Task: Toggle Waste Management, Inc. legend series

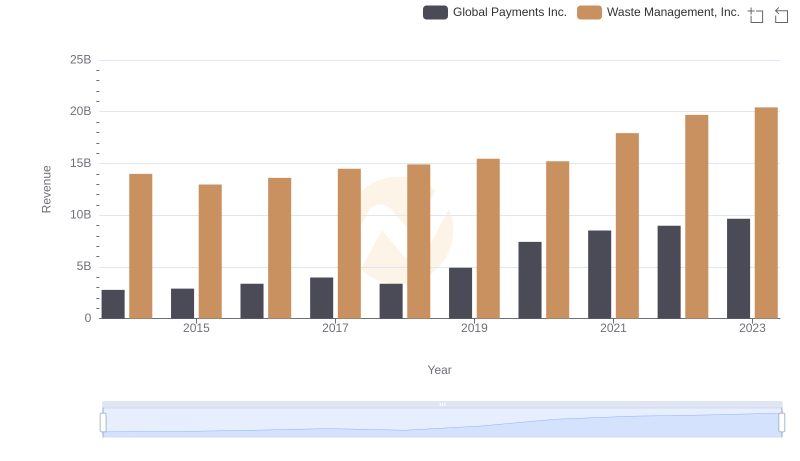Action: coord(658,12)
